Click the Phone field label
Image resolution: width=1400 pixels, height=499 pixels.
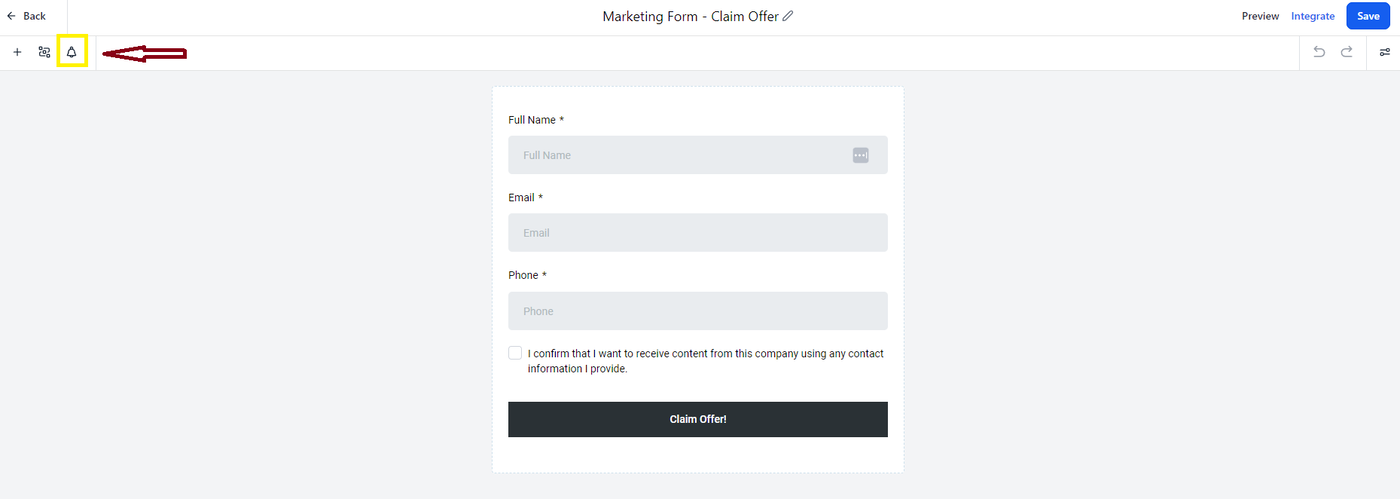pos(523,275)
